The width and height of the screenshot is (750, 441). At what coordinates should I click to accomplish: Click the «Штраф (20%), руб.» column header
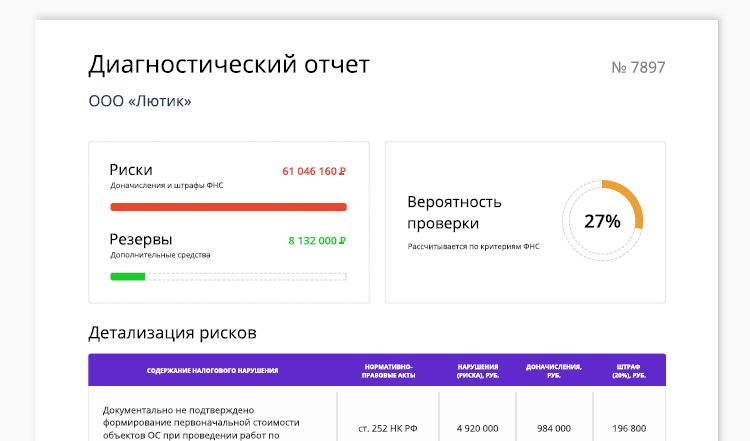click(628, 370)
